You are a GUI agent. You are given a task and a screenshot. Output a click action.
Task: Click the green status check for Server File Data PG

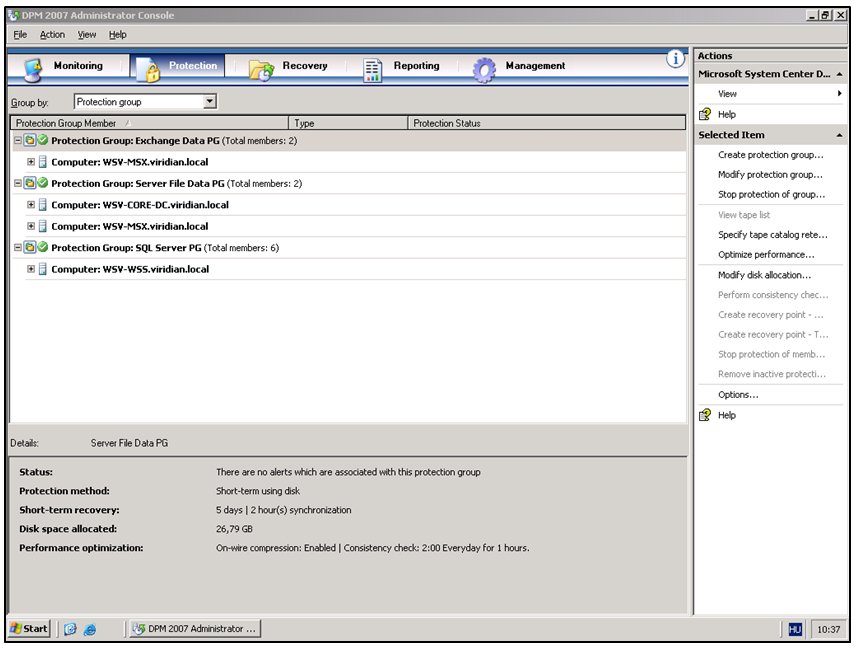43,183
